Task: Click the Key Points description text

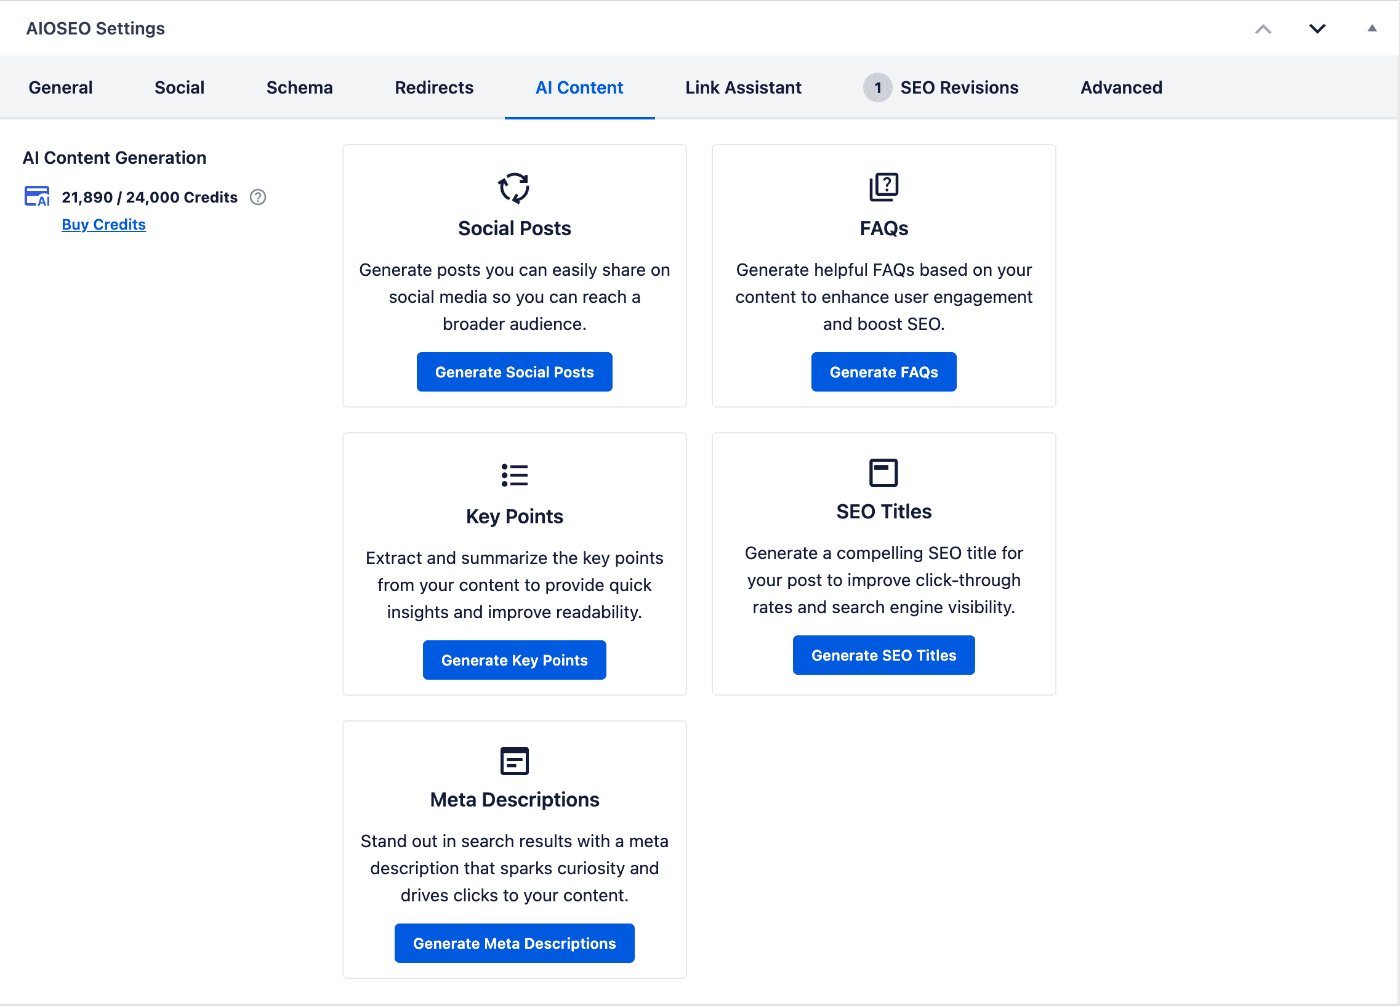Action: 514,585
